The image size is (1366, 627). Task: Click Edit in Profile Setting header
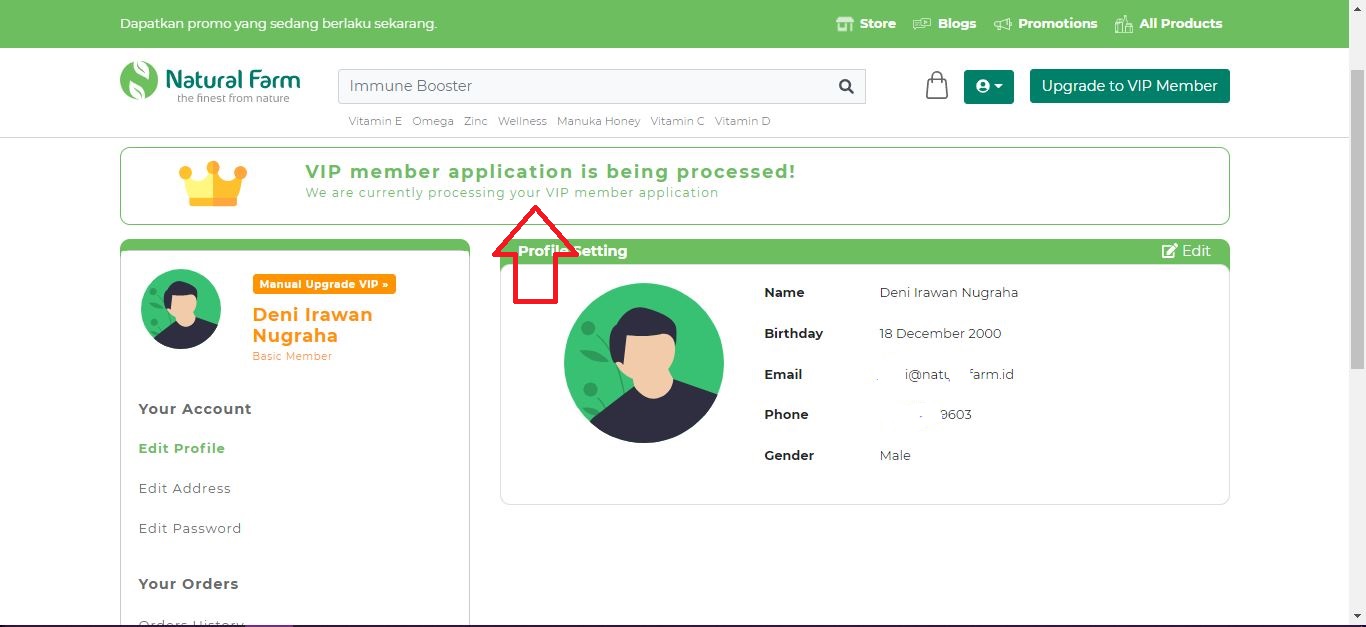pos(1186,251)
